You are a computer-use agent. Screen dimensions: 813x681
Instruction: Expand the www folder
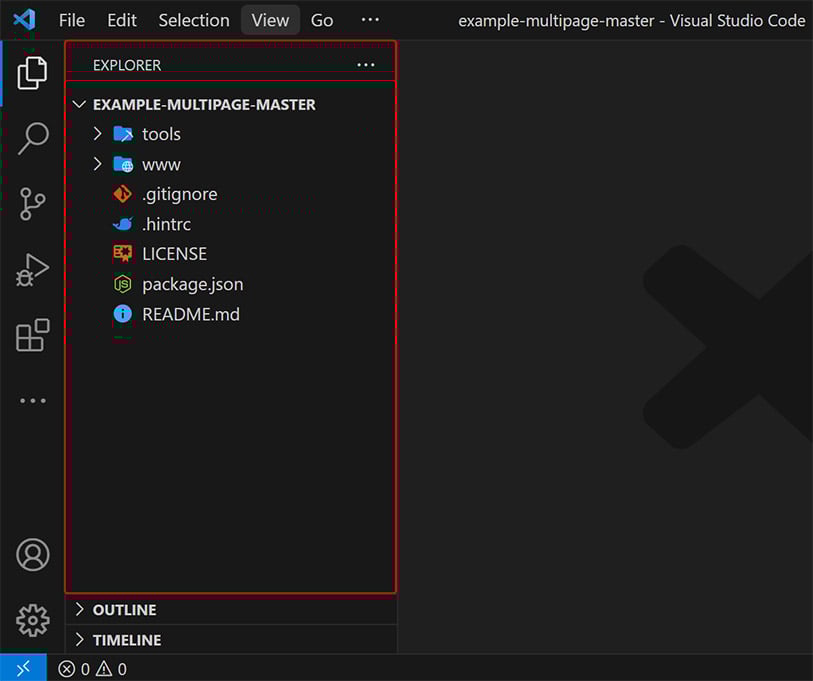point(160,164)
